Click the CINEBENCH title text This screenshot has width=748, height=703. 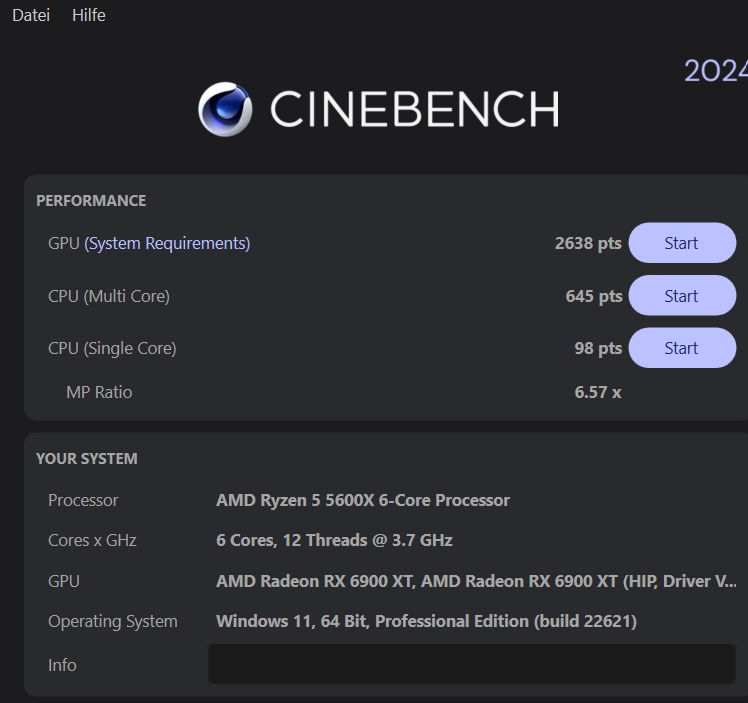(415, 109)
